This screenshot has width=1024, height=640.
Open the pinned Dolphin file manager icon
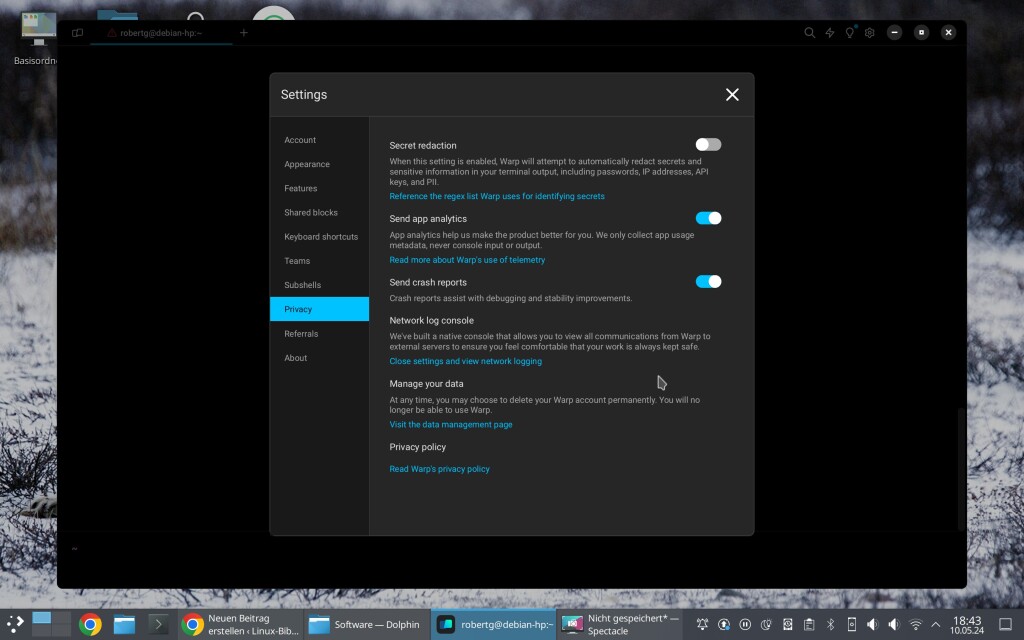point(124,625)
